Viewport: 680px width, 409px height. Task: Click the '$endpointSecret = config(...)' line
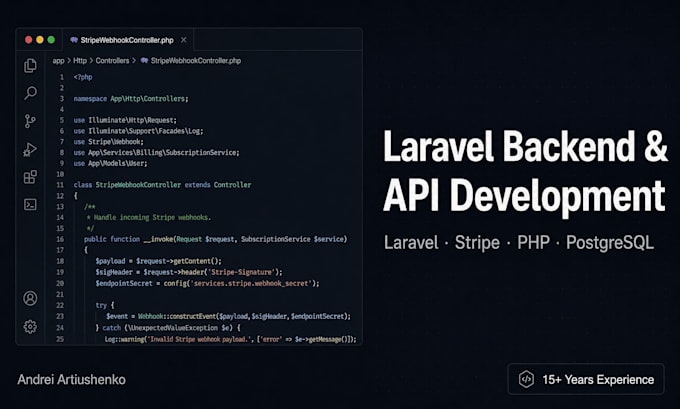[207, 283]
